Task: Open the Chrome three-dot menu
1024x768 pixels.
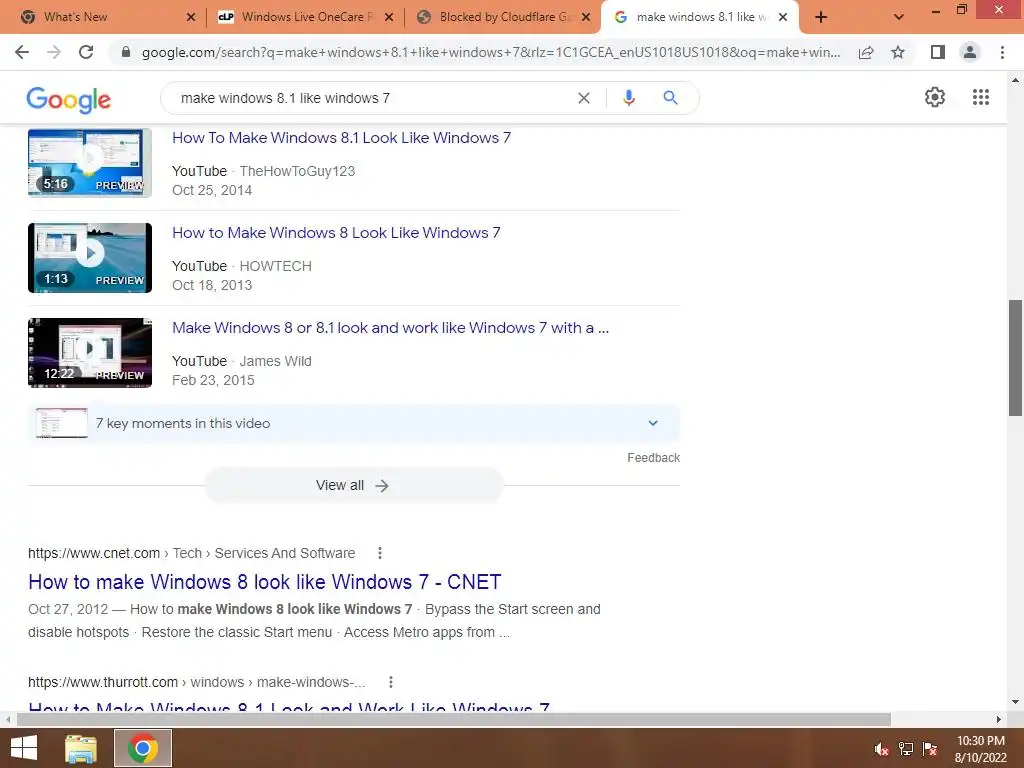Action: pyautogui.click(x=1002, y=52)
